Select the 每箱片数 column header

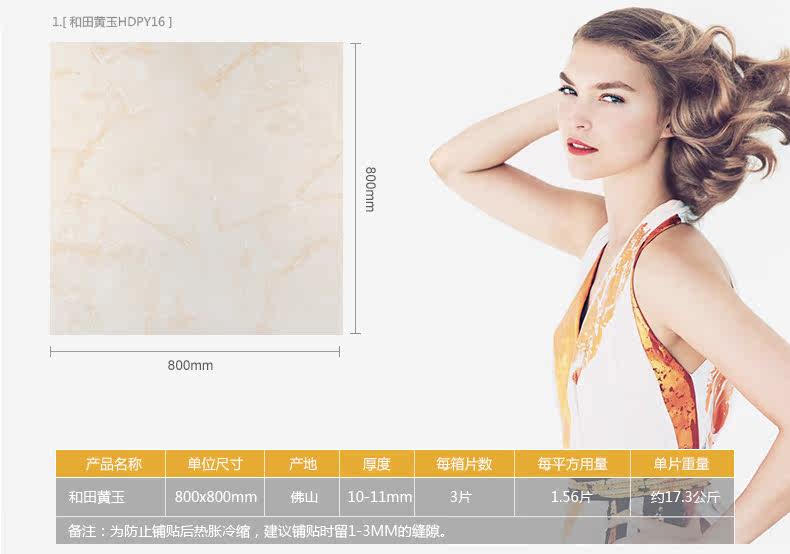(463, 464)
